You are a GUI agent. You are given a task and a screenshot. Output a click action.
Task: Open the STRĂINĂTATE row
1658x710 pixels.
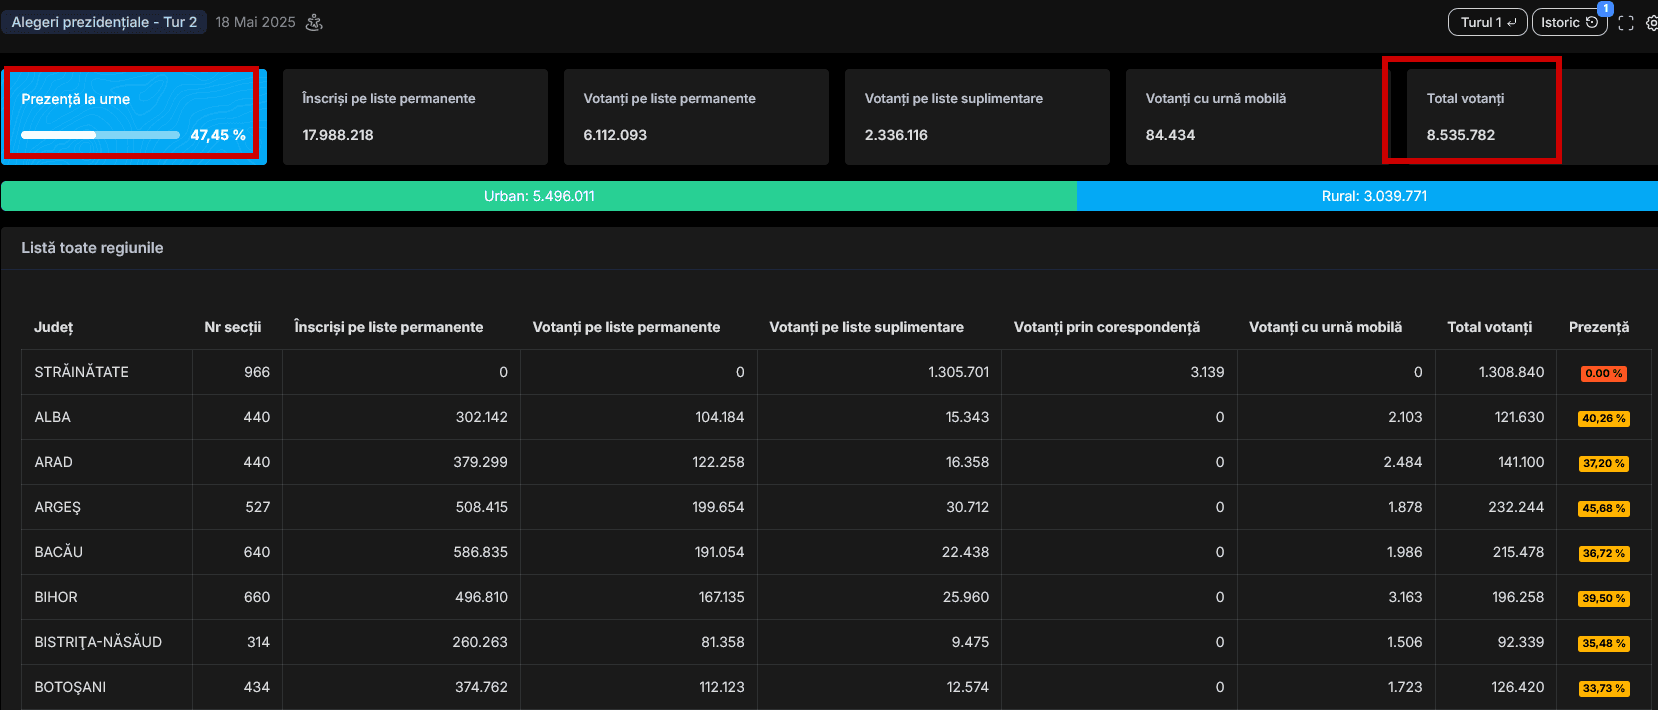point(82,372)
